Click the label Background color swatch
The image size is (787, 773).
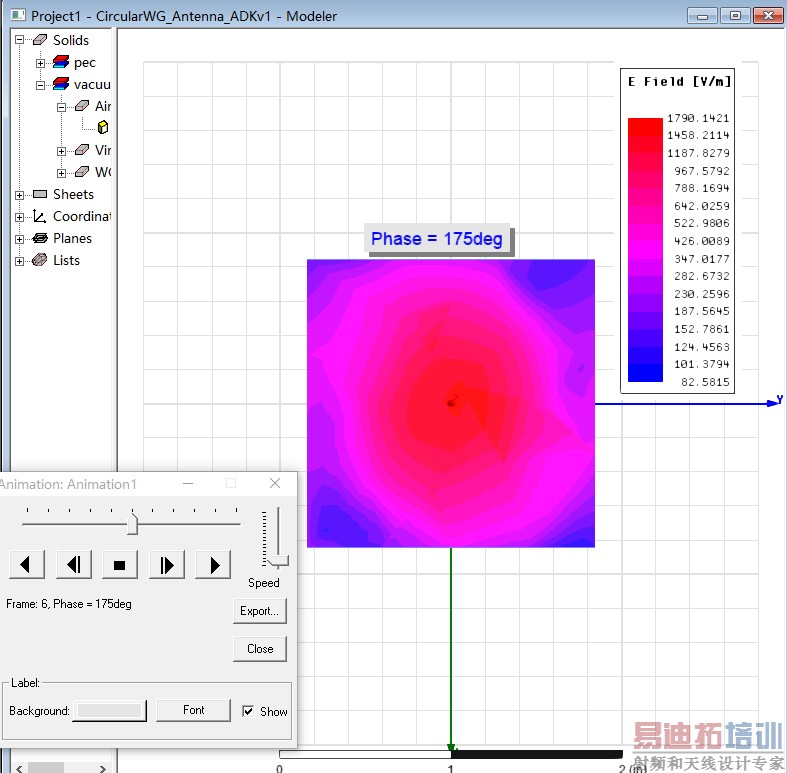click(x=111, y=710)
